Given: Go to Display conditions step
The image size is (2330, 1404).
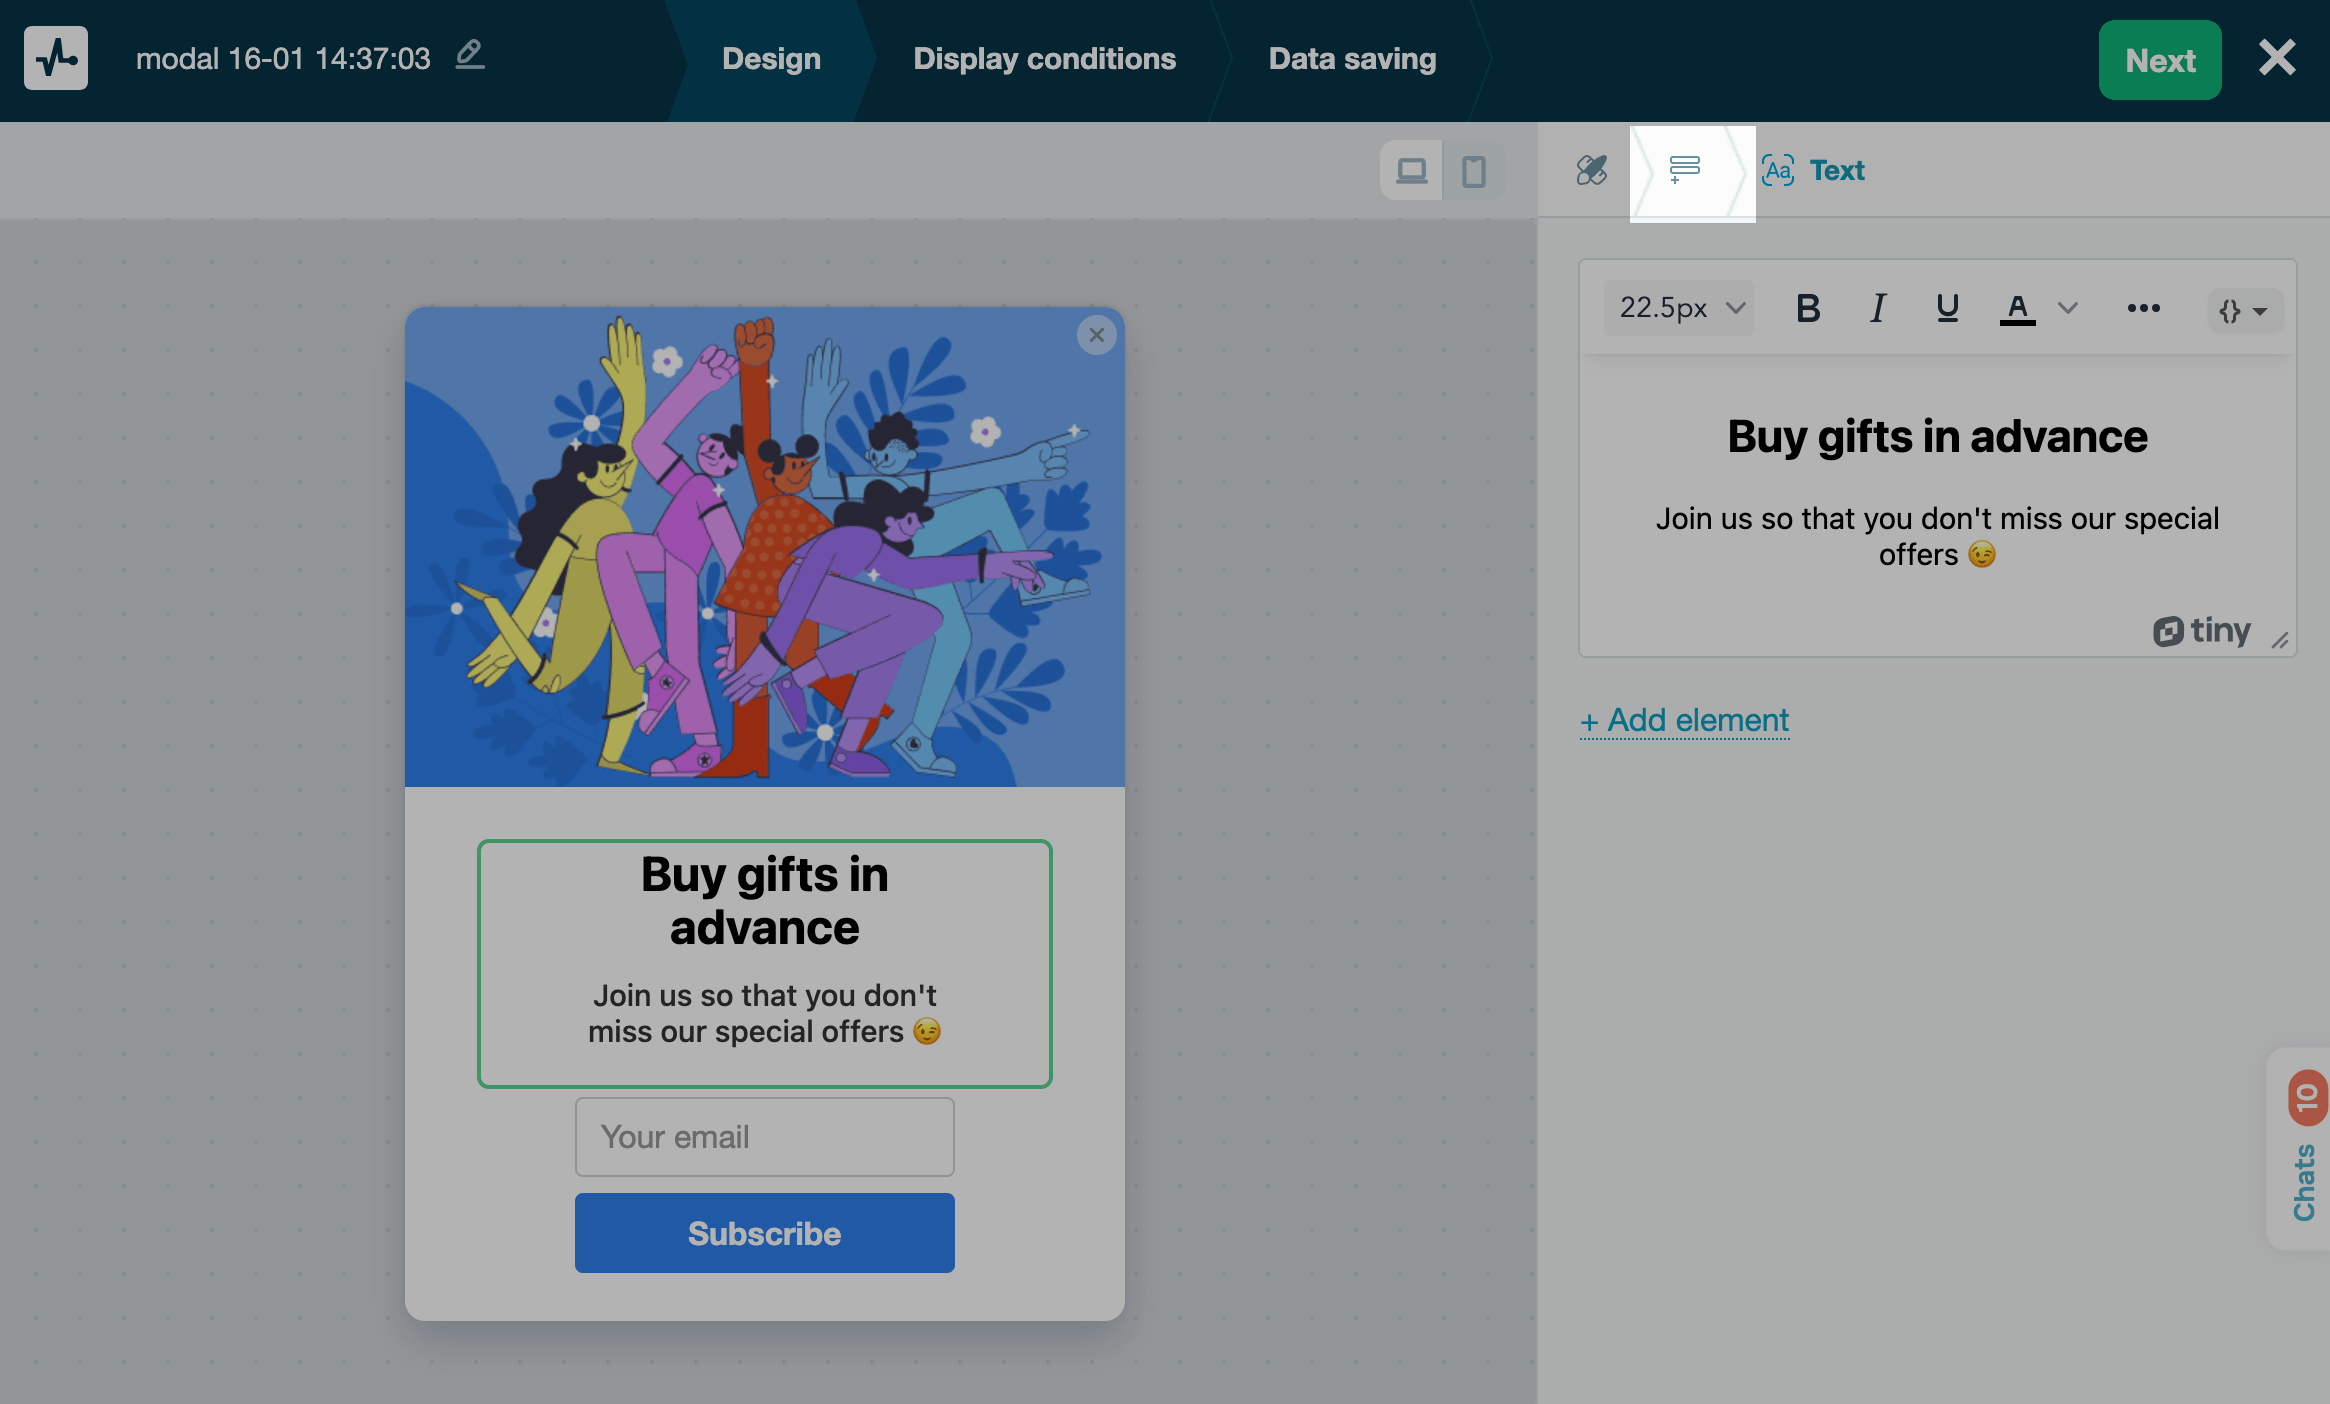Looking at the screenshot, I should (1044, 59).
